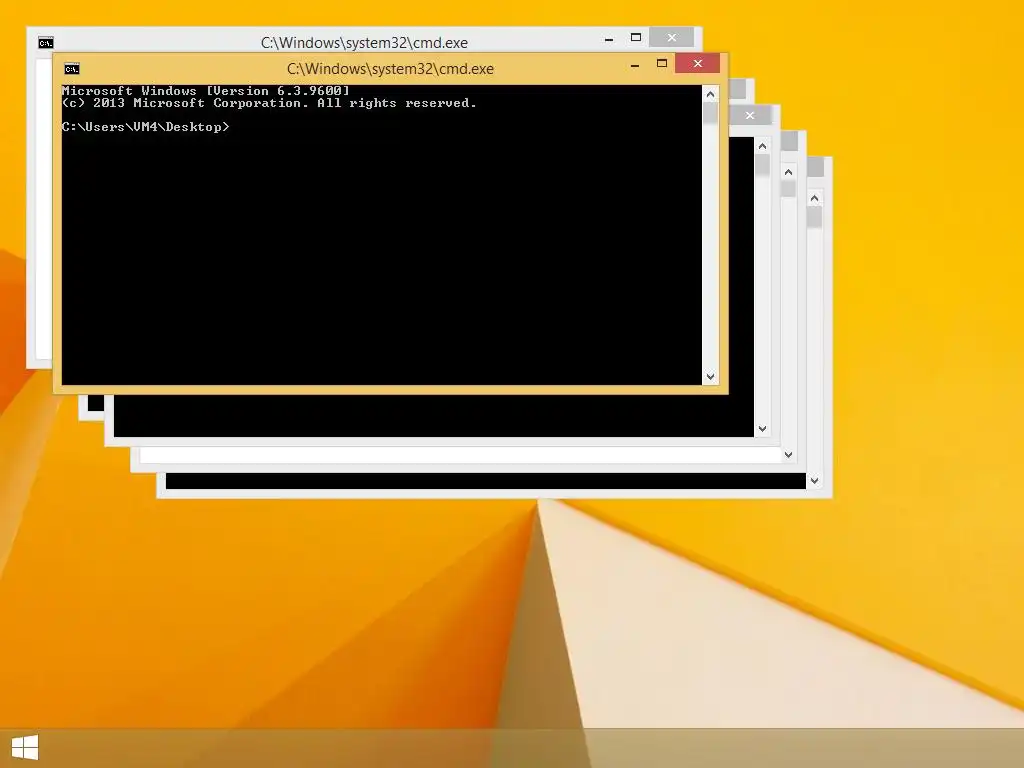Screen dimensions: 1024x768
Task: Click scroll-up arrow of the white-content background window
Action: pos(788,172)
